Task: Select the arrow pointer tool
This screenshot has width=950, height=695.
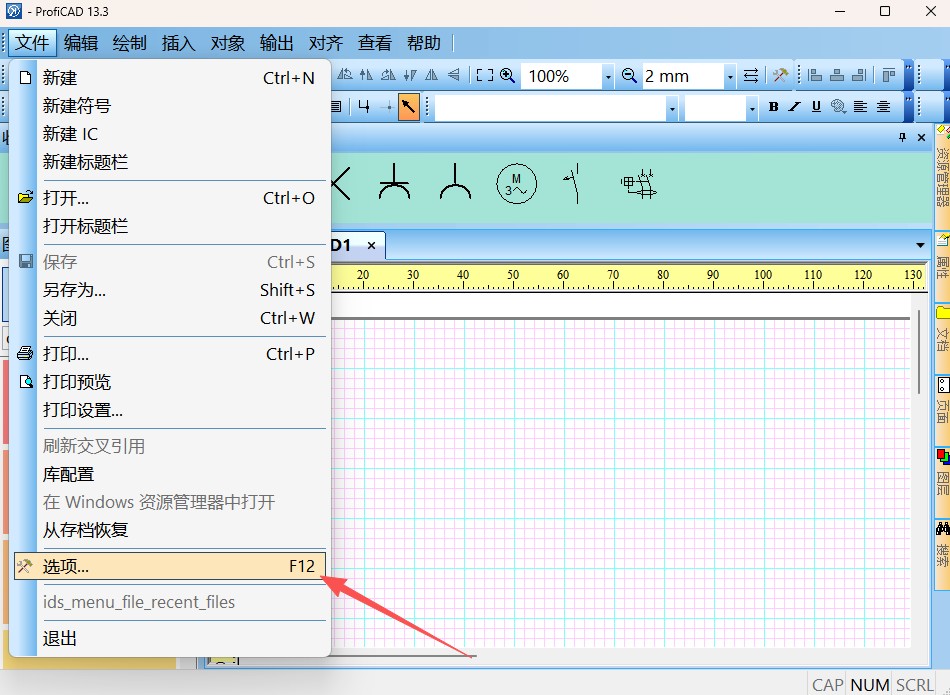Action: point(409,107)
